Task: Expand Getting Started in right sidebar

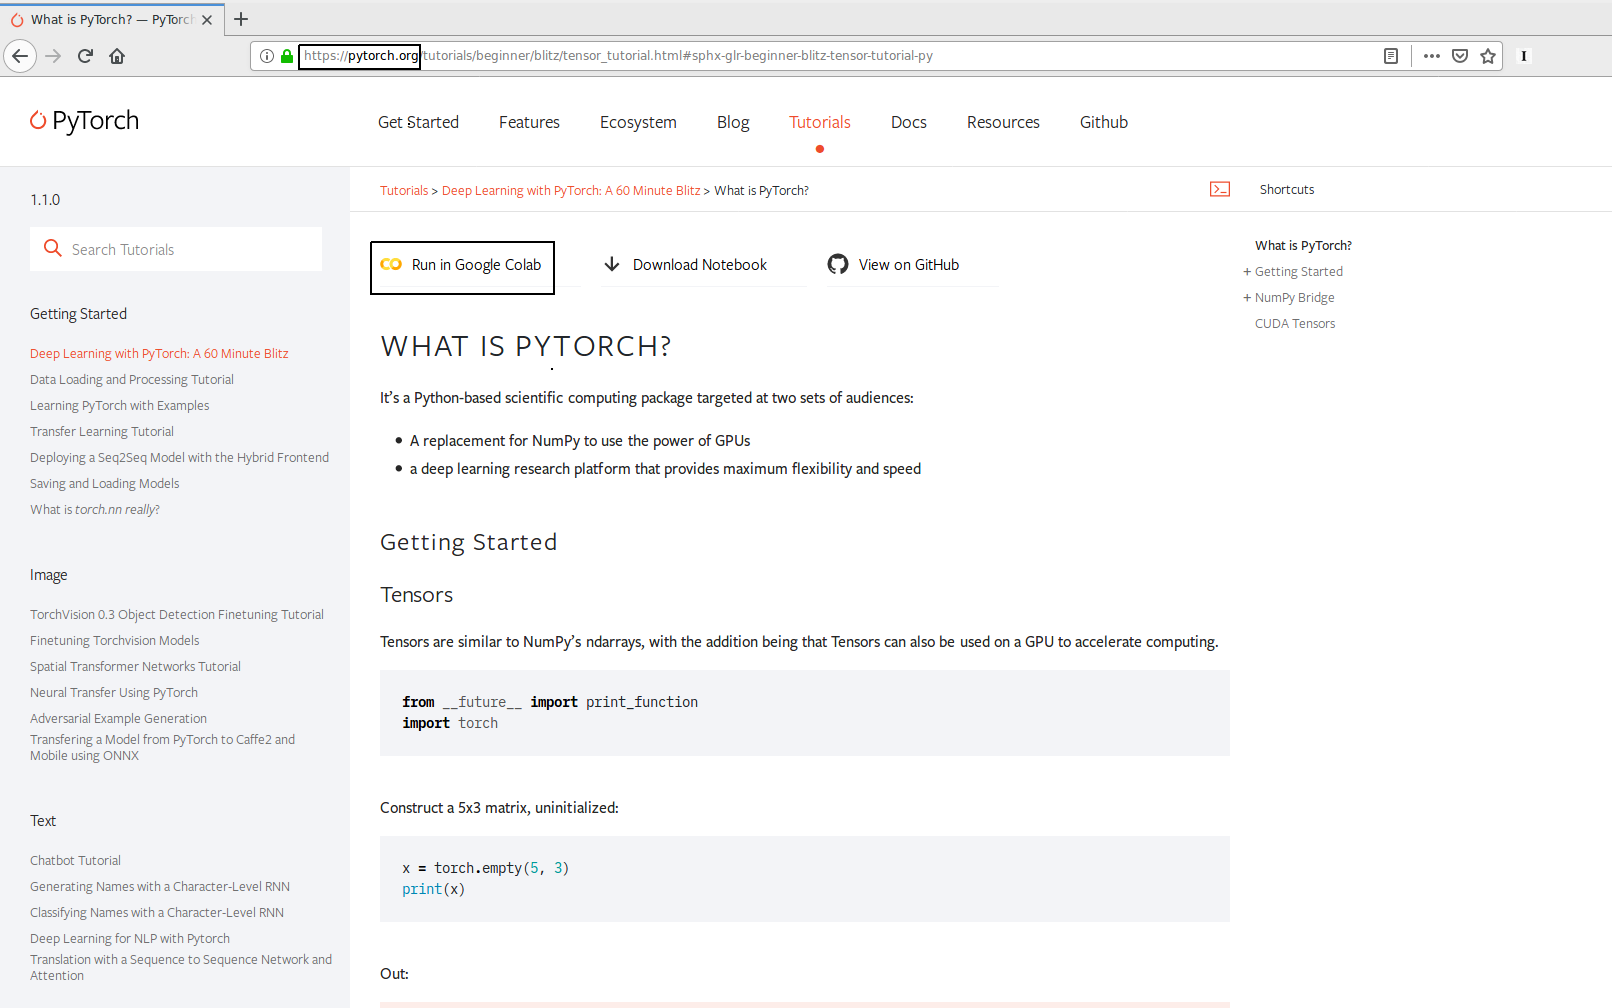Action: pyautogui.click(x=1247, y=272)
